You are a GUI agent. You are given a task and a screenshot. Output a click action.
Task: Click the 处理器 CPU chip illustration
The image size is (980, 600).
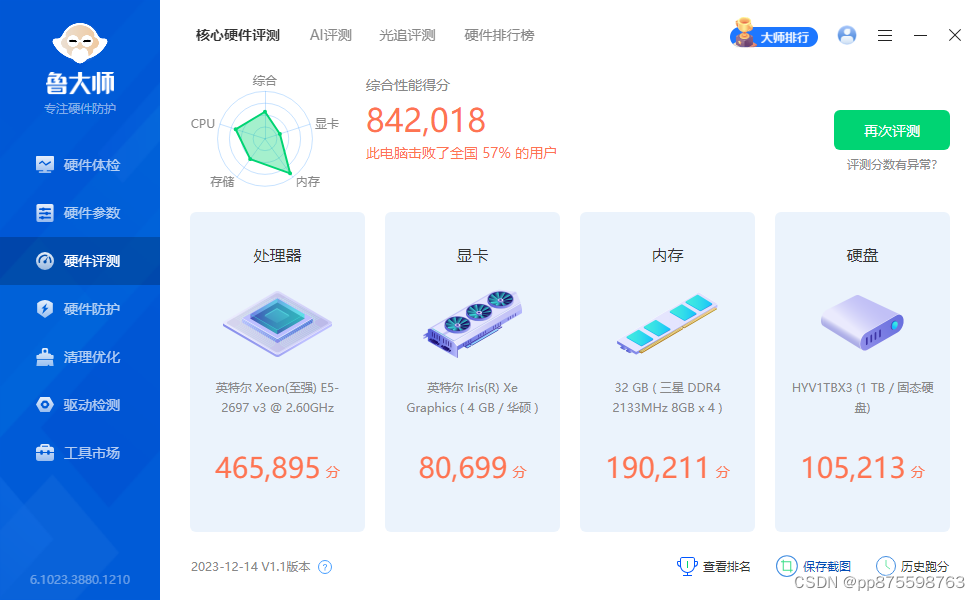point(278,324)
